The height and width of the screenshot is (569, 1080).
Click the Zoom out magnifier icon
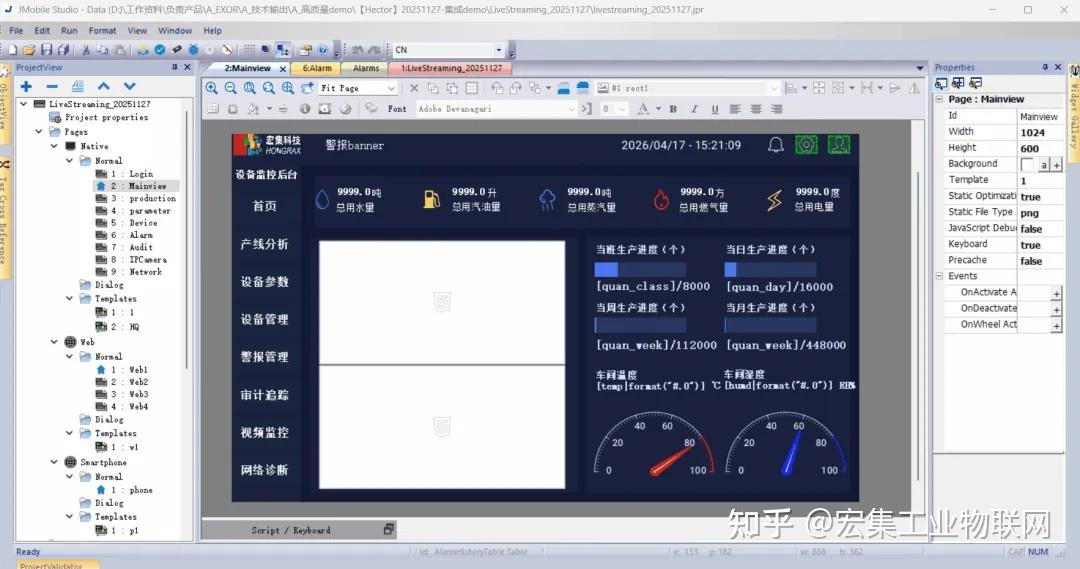231,88
